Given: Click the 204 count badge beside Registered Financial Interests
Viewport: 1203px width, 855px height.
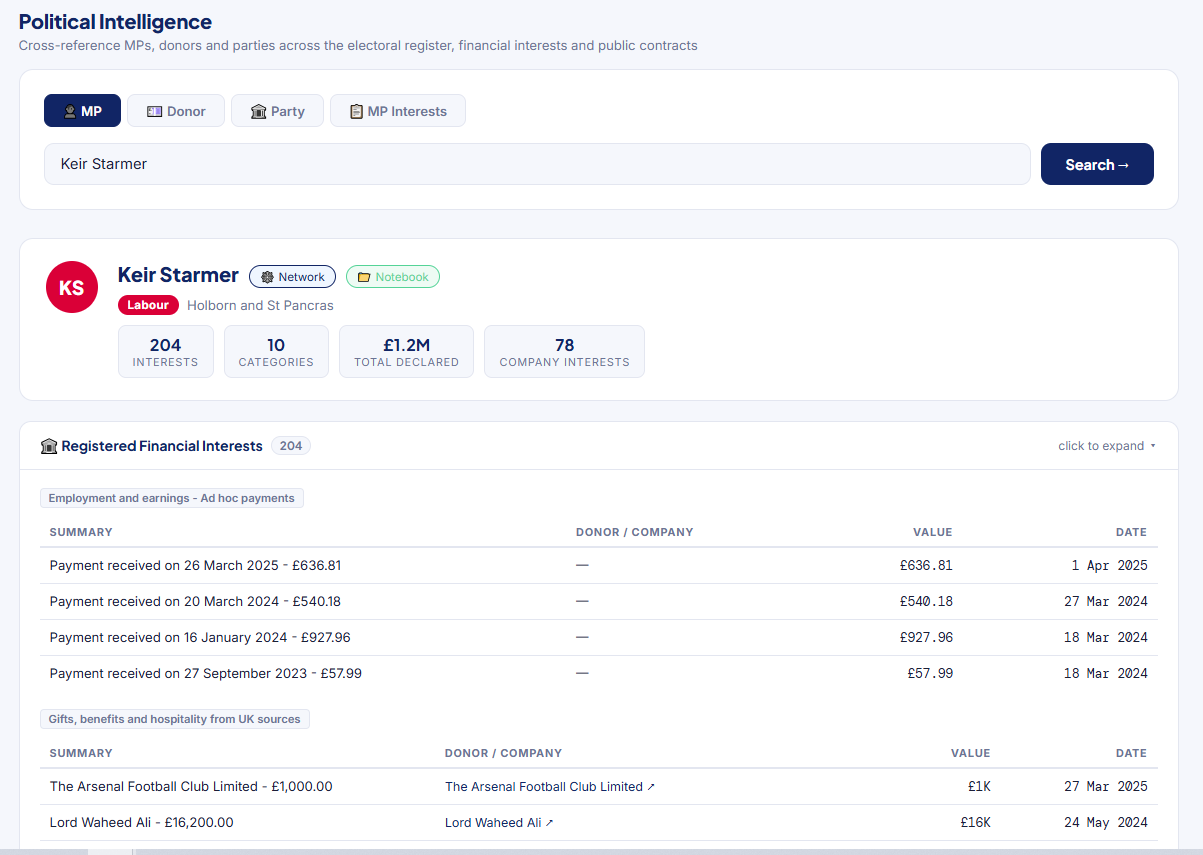Looking at the screenshot, I should pyautogui.click(x=291, y=446).
